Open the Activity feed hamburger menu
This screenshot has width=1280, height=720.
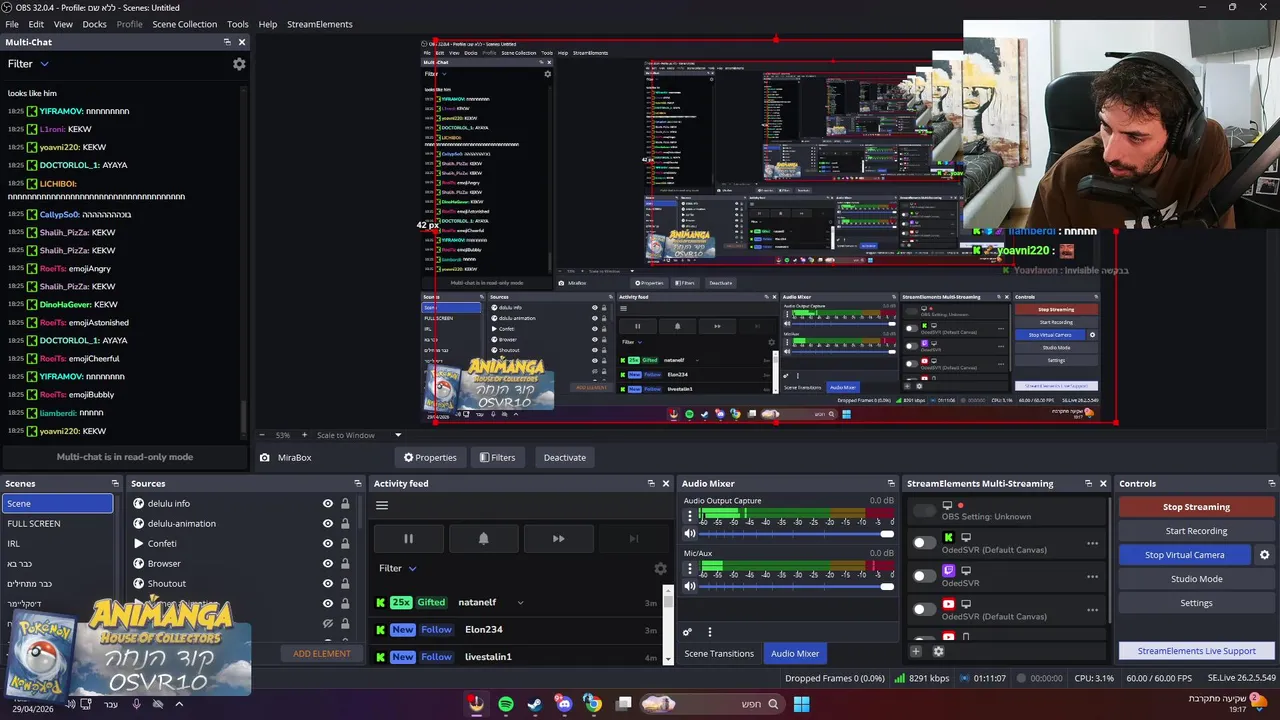point(382,505)
